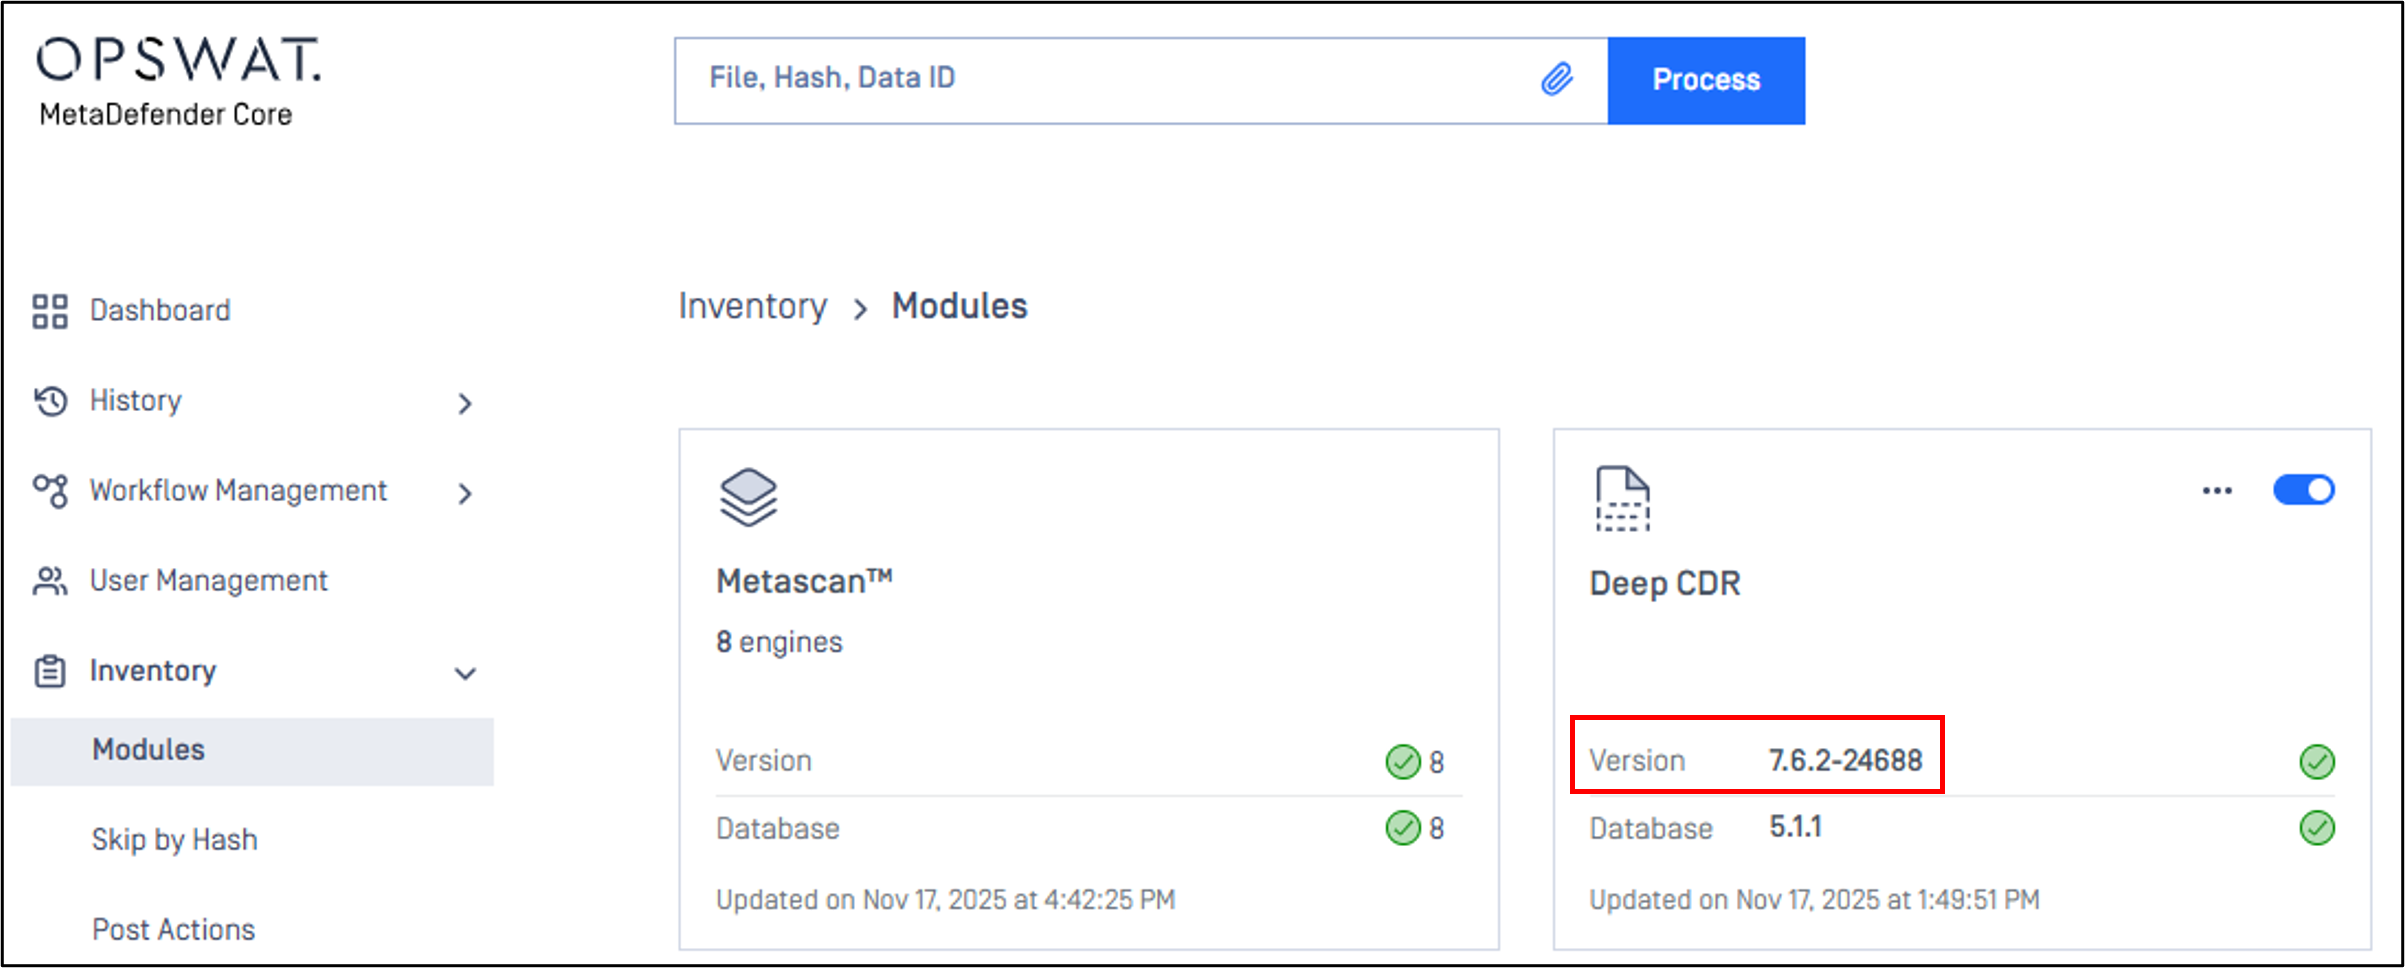The width and height of the screenshot is (2405, 968).
Task: Expand the History submenu chevron
Action: click(465, 404)
